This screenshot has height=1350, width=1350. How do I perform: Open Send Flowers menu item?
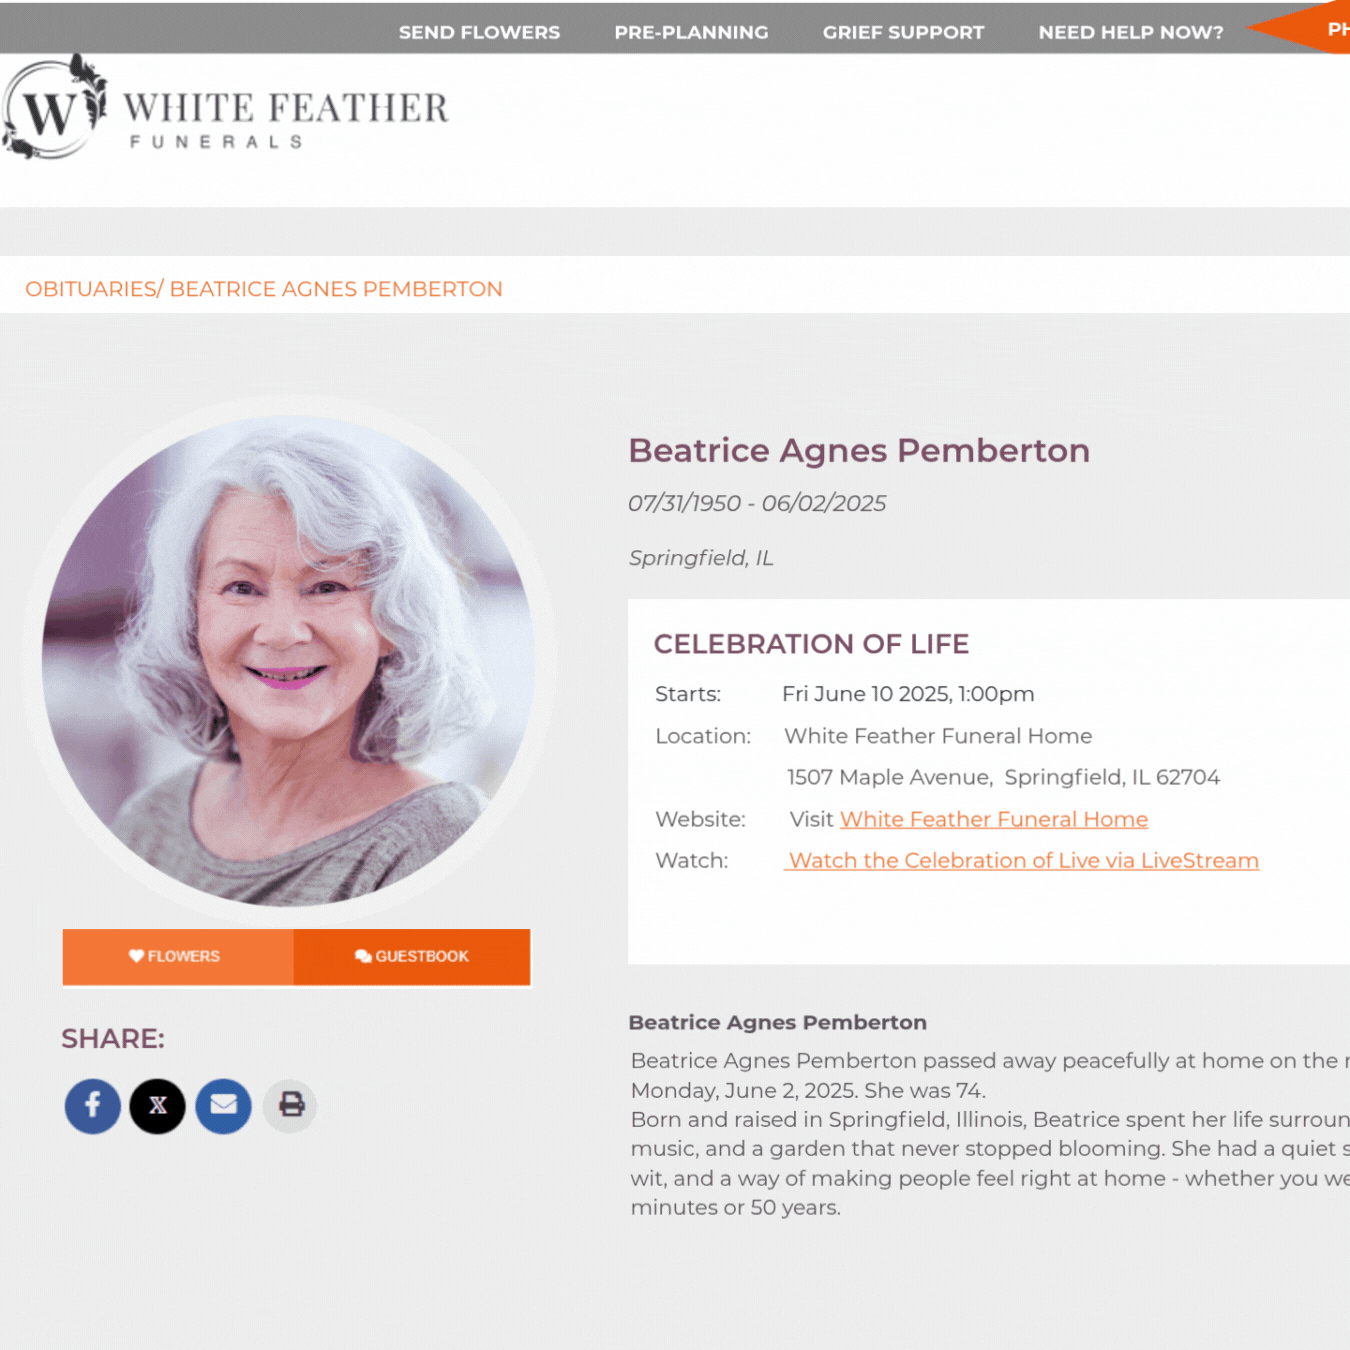479,32
